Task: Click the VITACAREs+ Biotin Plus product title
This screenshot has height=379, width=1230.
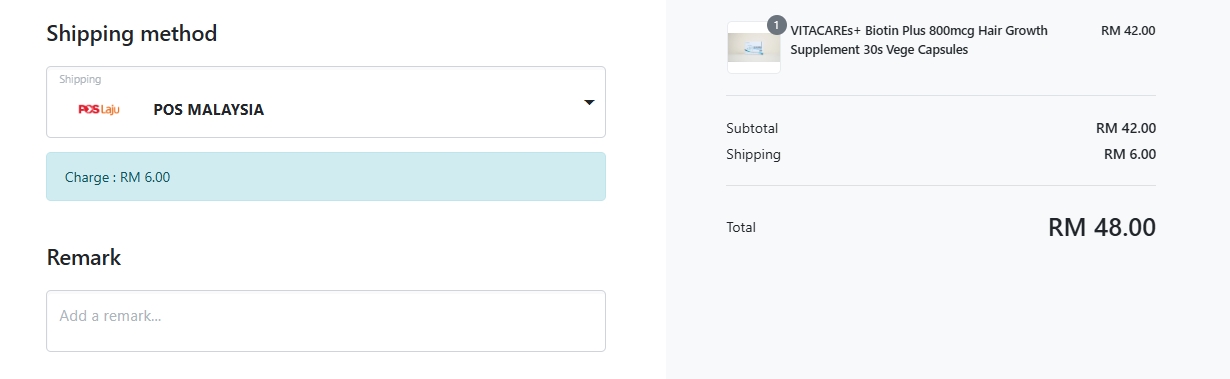Action: (919, 40)
